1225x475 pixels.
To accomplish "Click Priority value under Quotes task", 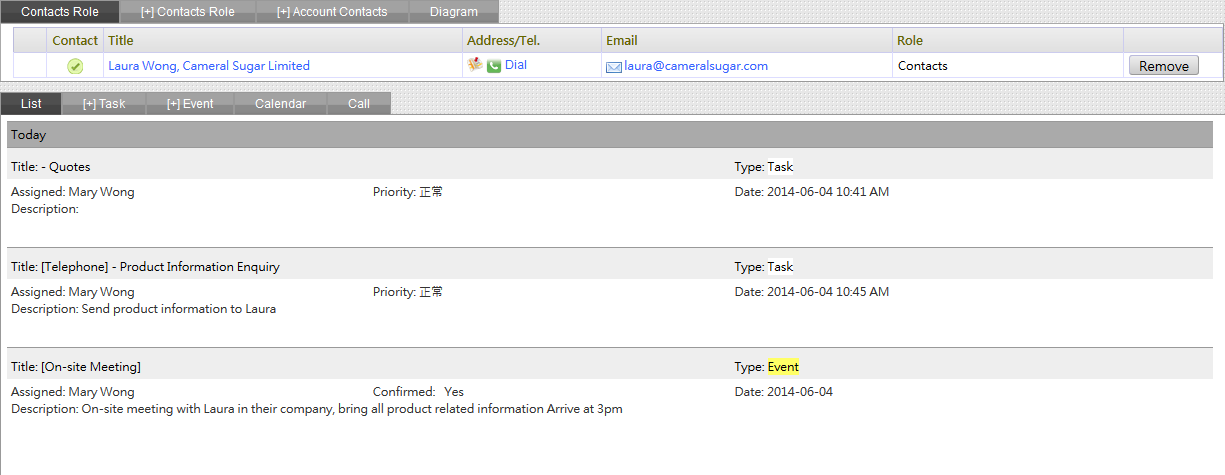I will pos(431,192).
